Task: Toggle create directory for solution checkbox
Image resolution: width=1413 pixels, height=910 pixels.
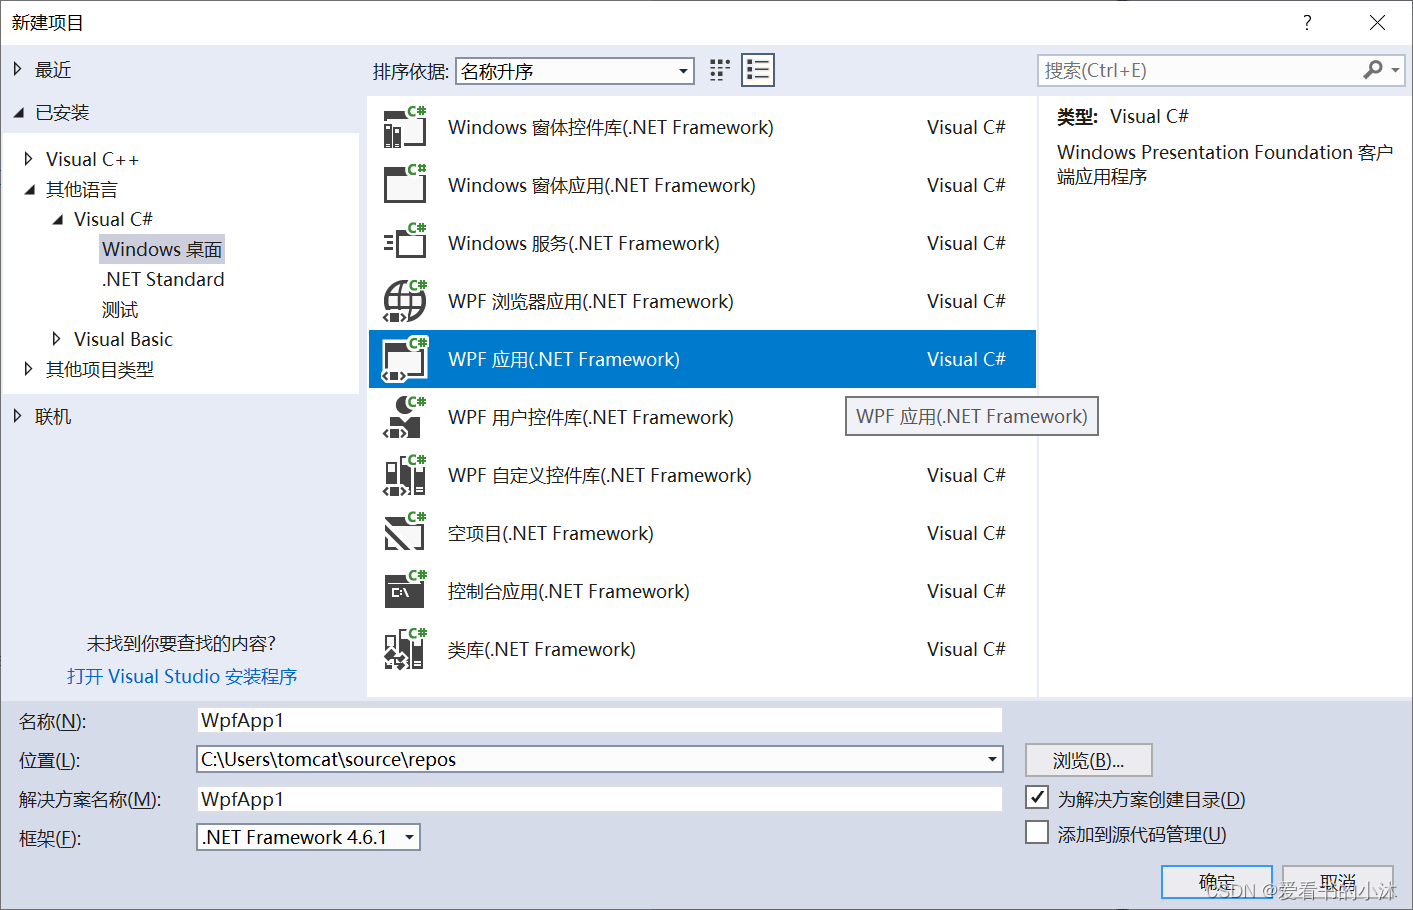Action: [x=1037, y=798]
